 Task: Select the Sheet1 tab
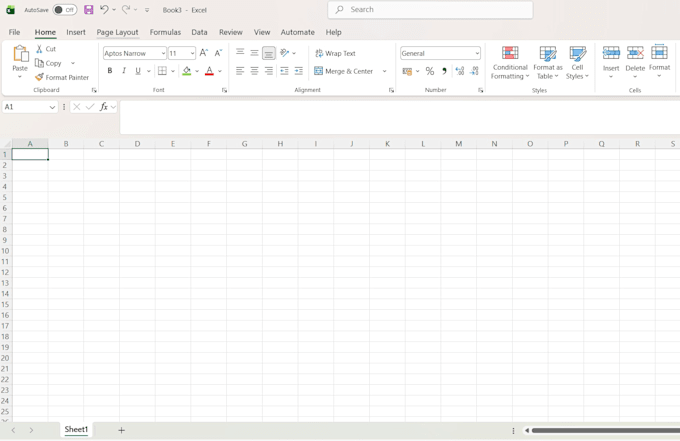(76, 429)
